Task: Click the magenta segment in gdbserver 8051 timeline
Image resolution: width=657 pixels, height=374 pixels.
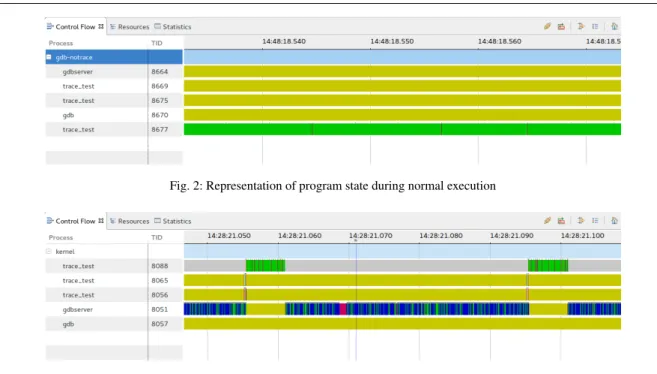Action: (x=343, y=310)
